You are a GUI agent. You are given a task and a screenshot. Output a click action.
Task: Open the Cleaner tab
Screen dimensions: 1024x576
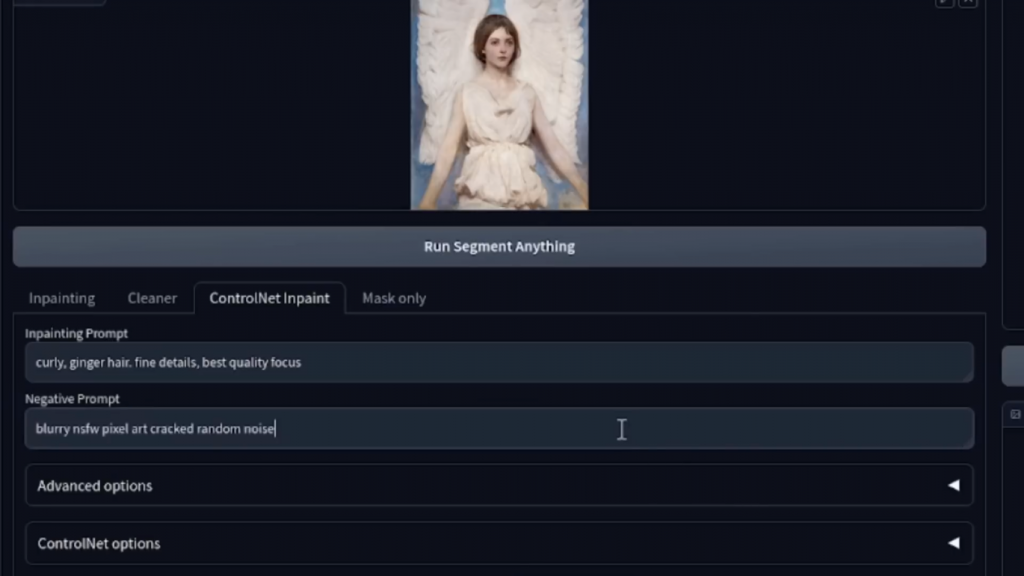152,298
